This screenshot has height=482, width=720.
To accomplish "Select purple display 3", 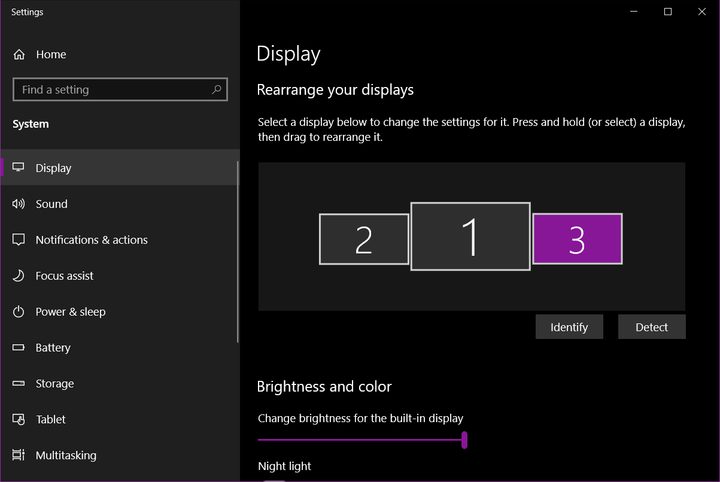I will click(x=578, y=239).
